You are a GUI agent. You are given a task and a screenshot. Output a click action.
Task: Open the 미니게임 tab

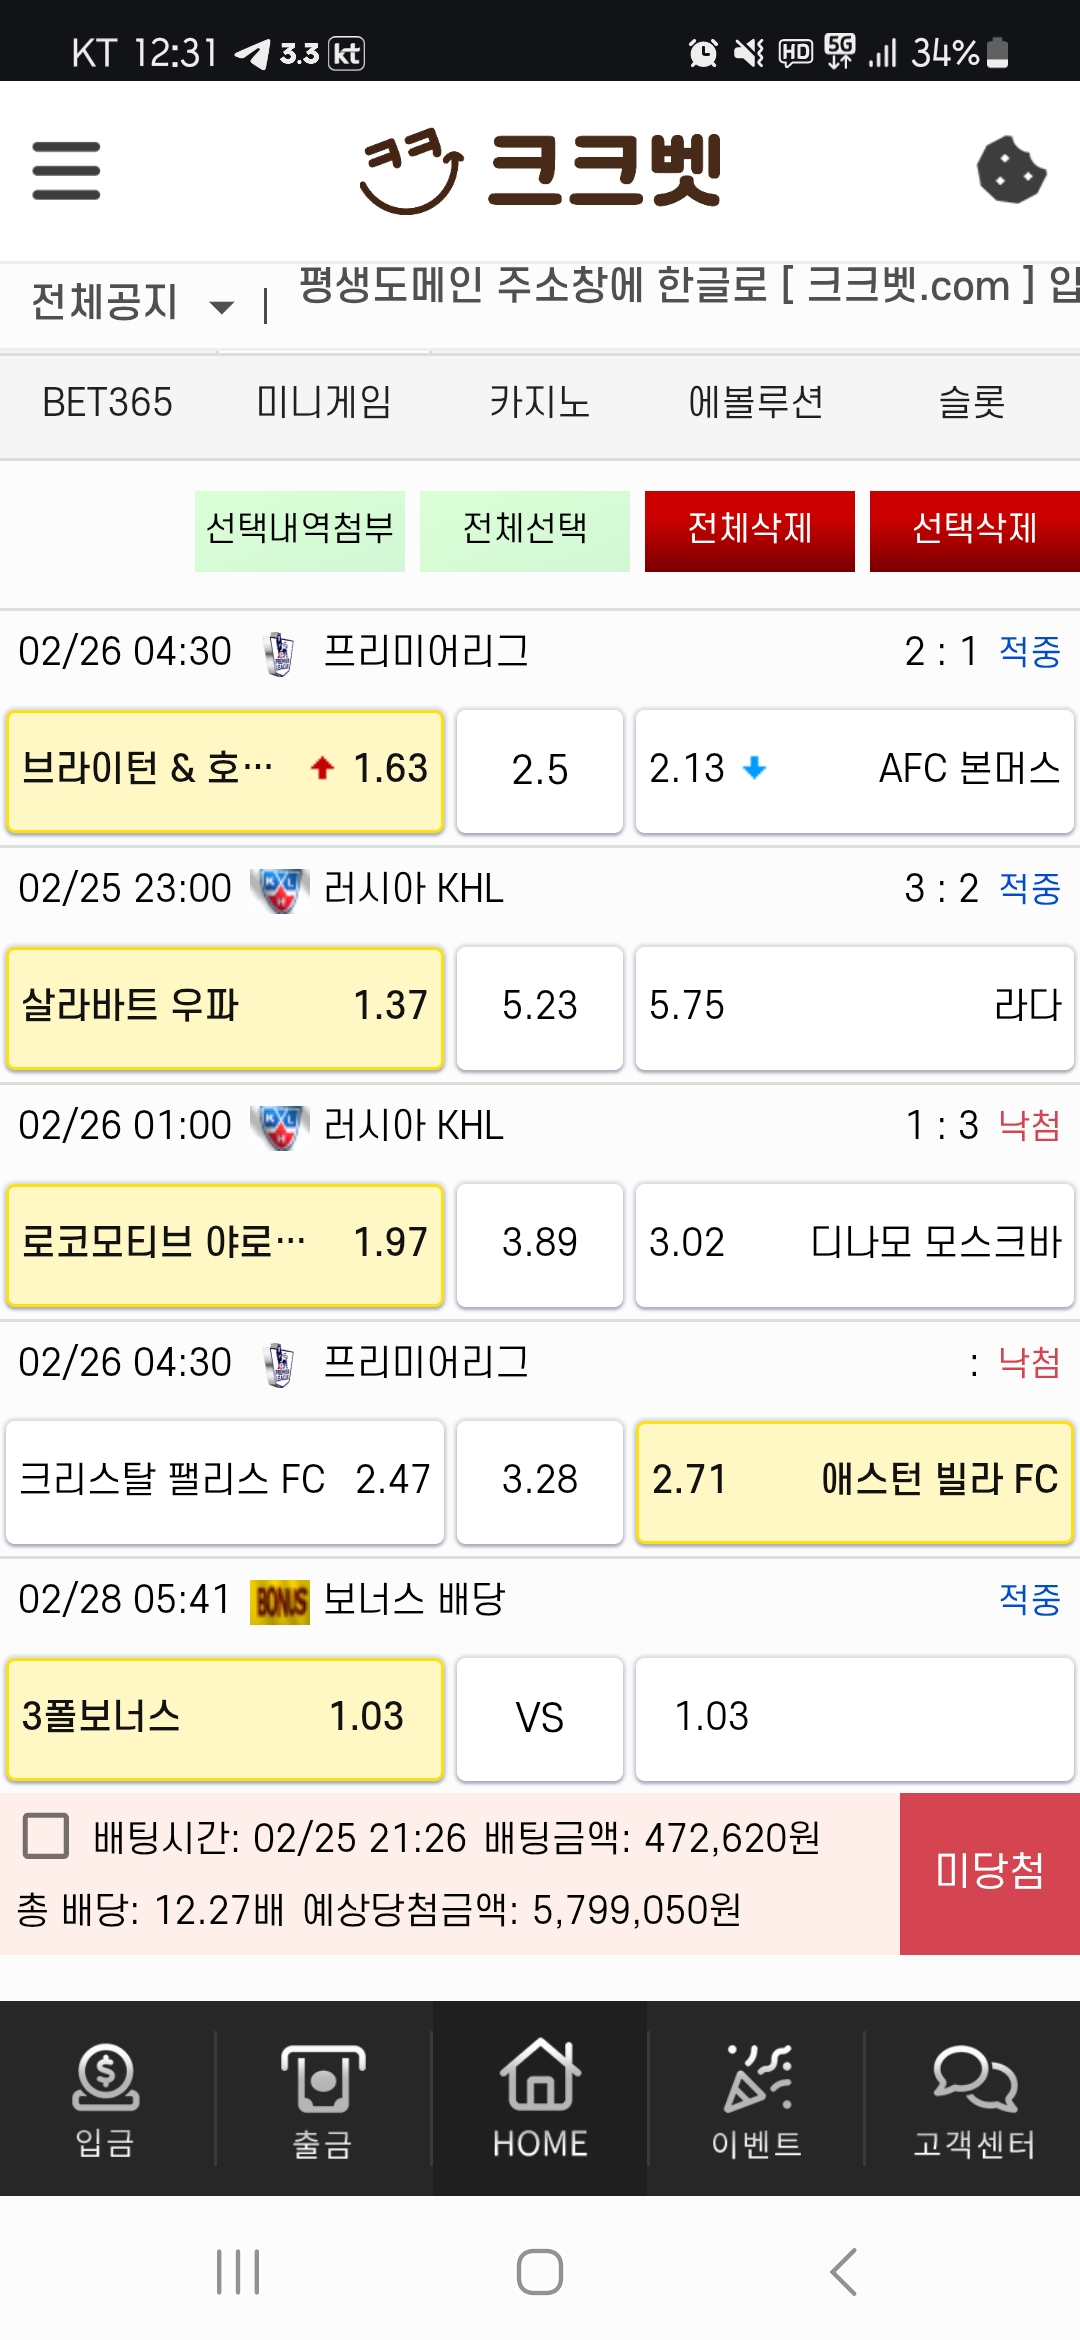[x=324, y=402]
